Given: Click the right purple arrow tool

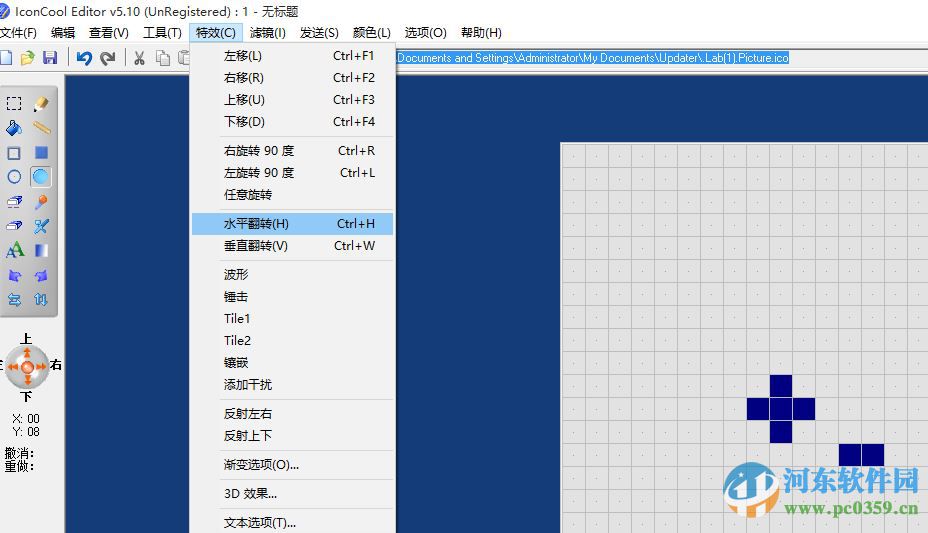Looking at the screenshot, I should [41, 275].
